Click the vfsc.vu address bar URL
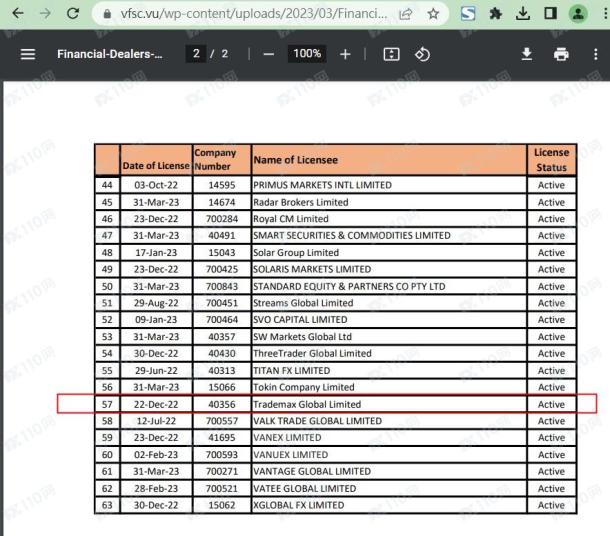610x536 pixels. tap(254, 14)
